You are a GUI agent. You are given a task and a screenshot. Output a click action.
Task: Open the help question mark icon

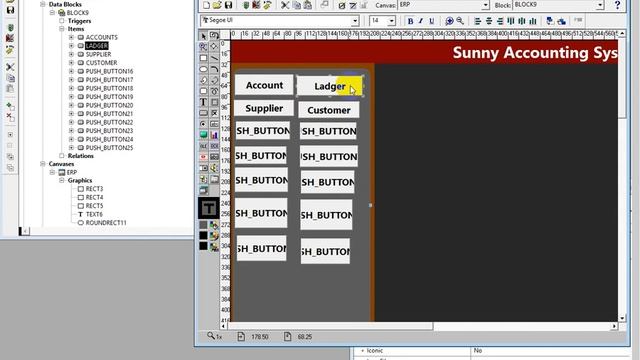(617, 5)
